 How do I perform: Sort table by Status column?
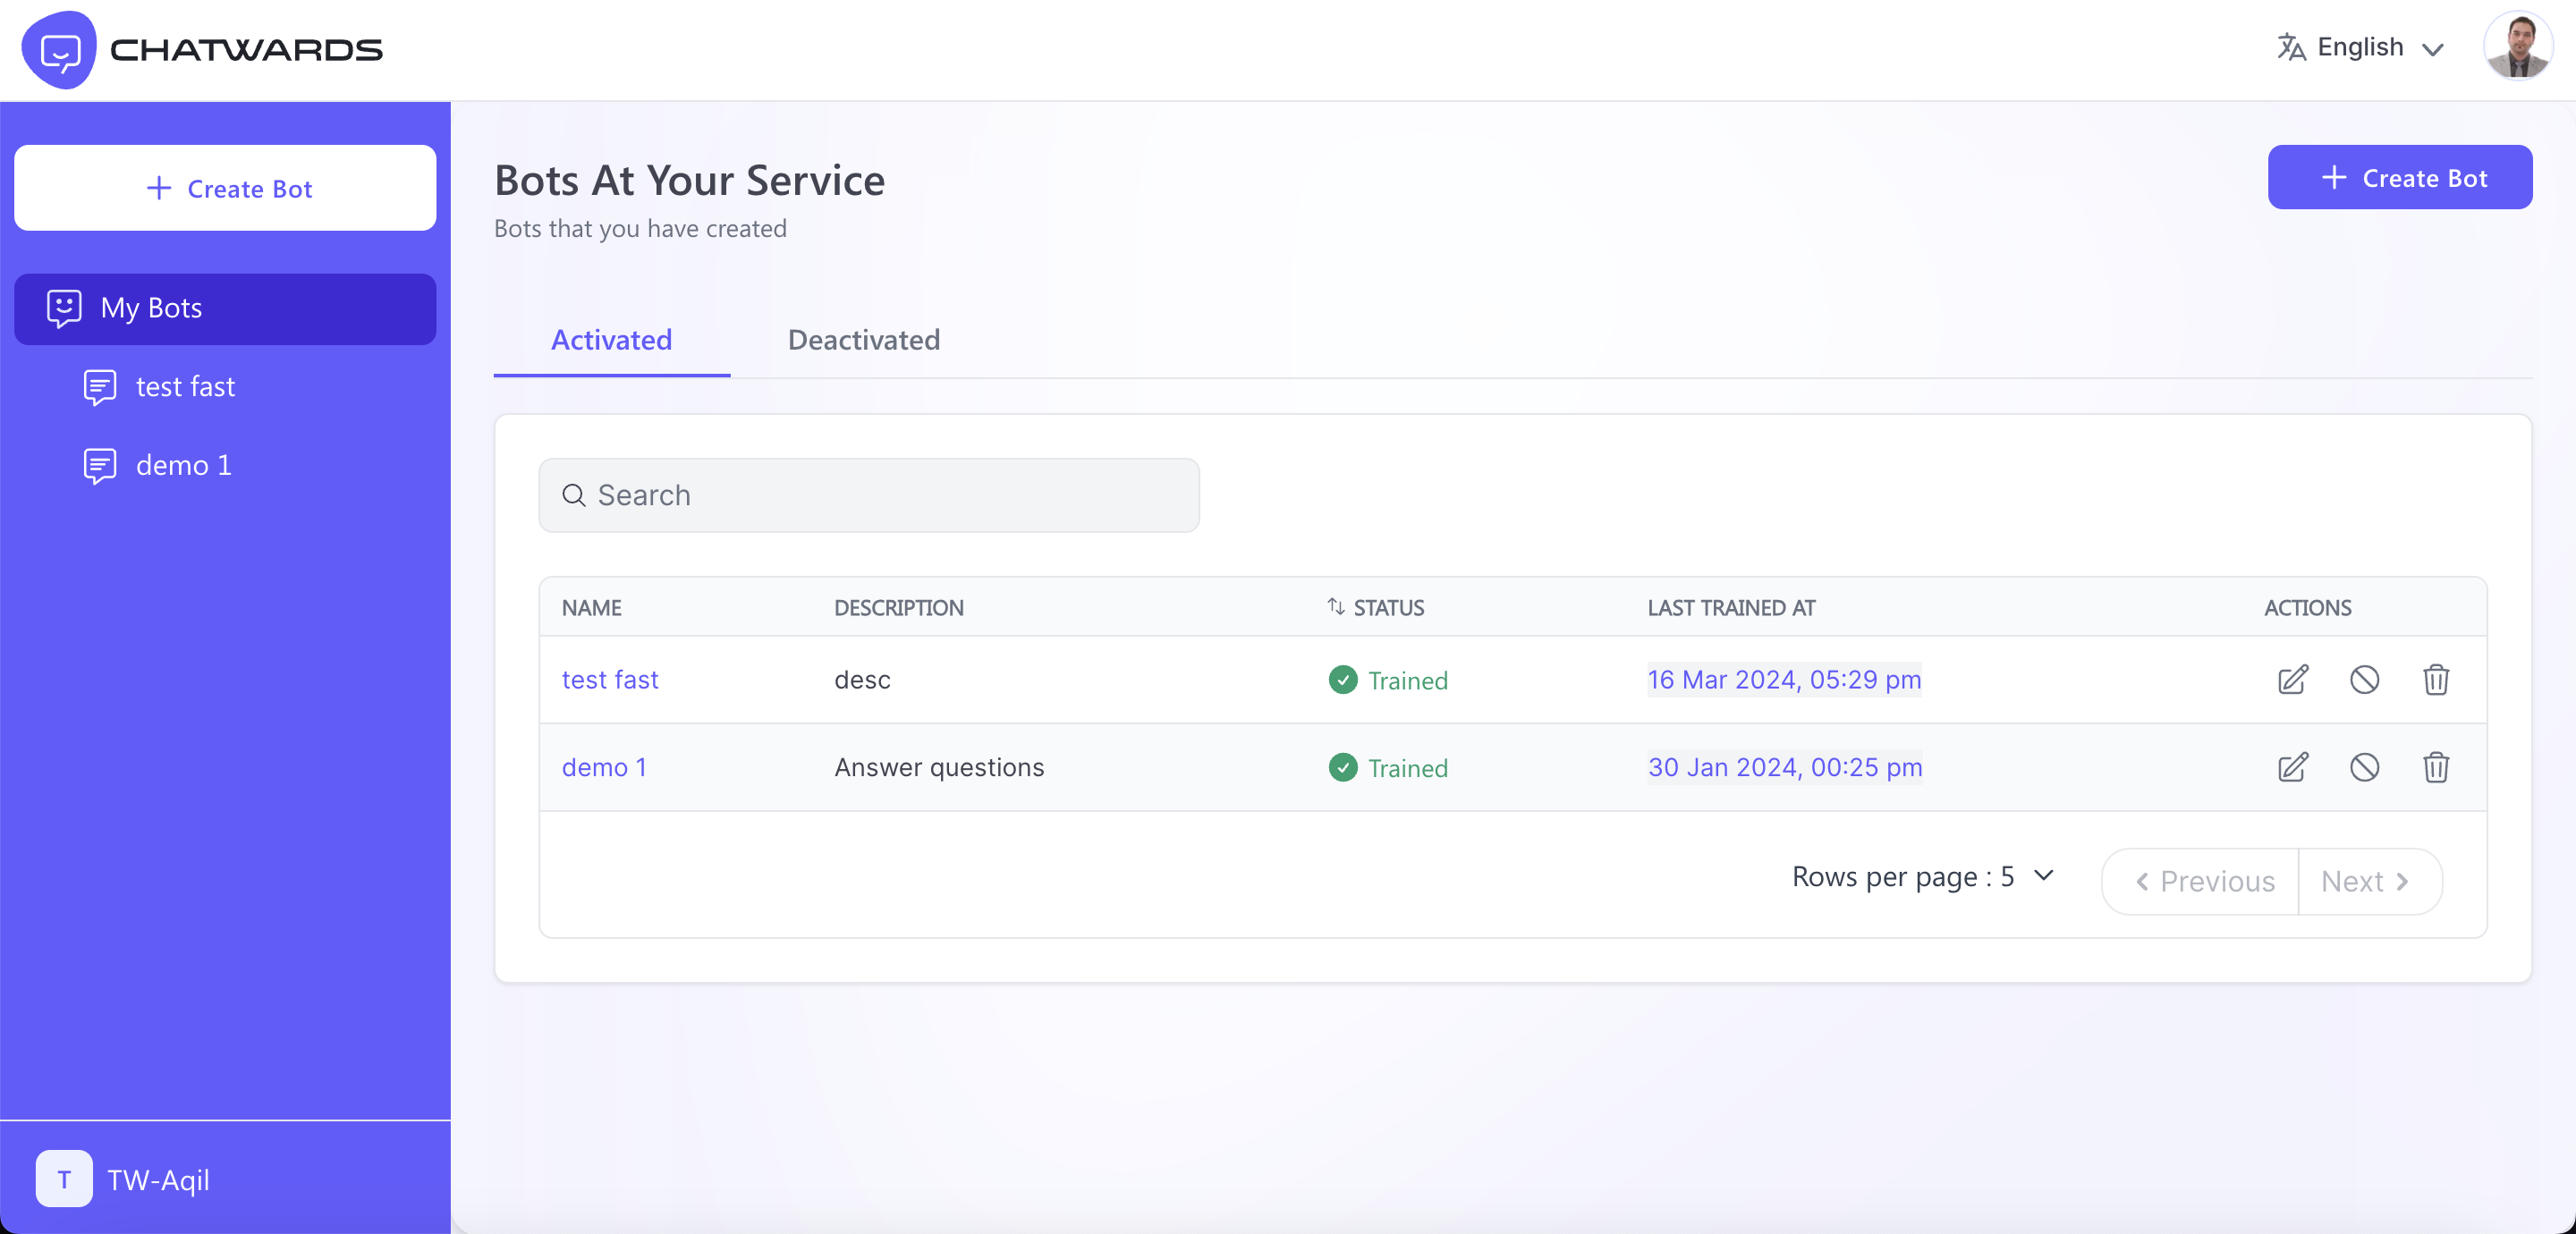coord(1375,607)
